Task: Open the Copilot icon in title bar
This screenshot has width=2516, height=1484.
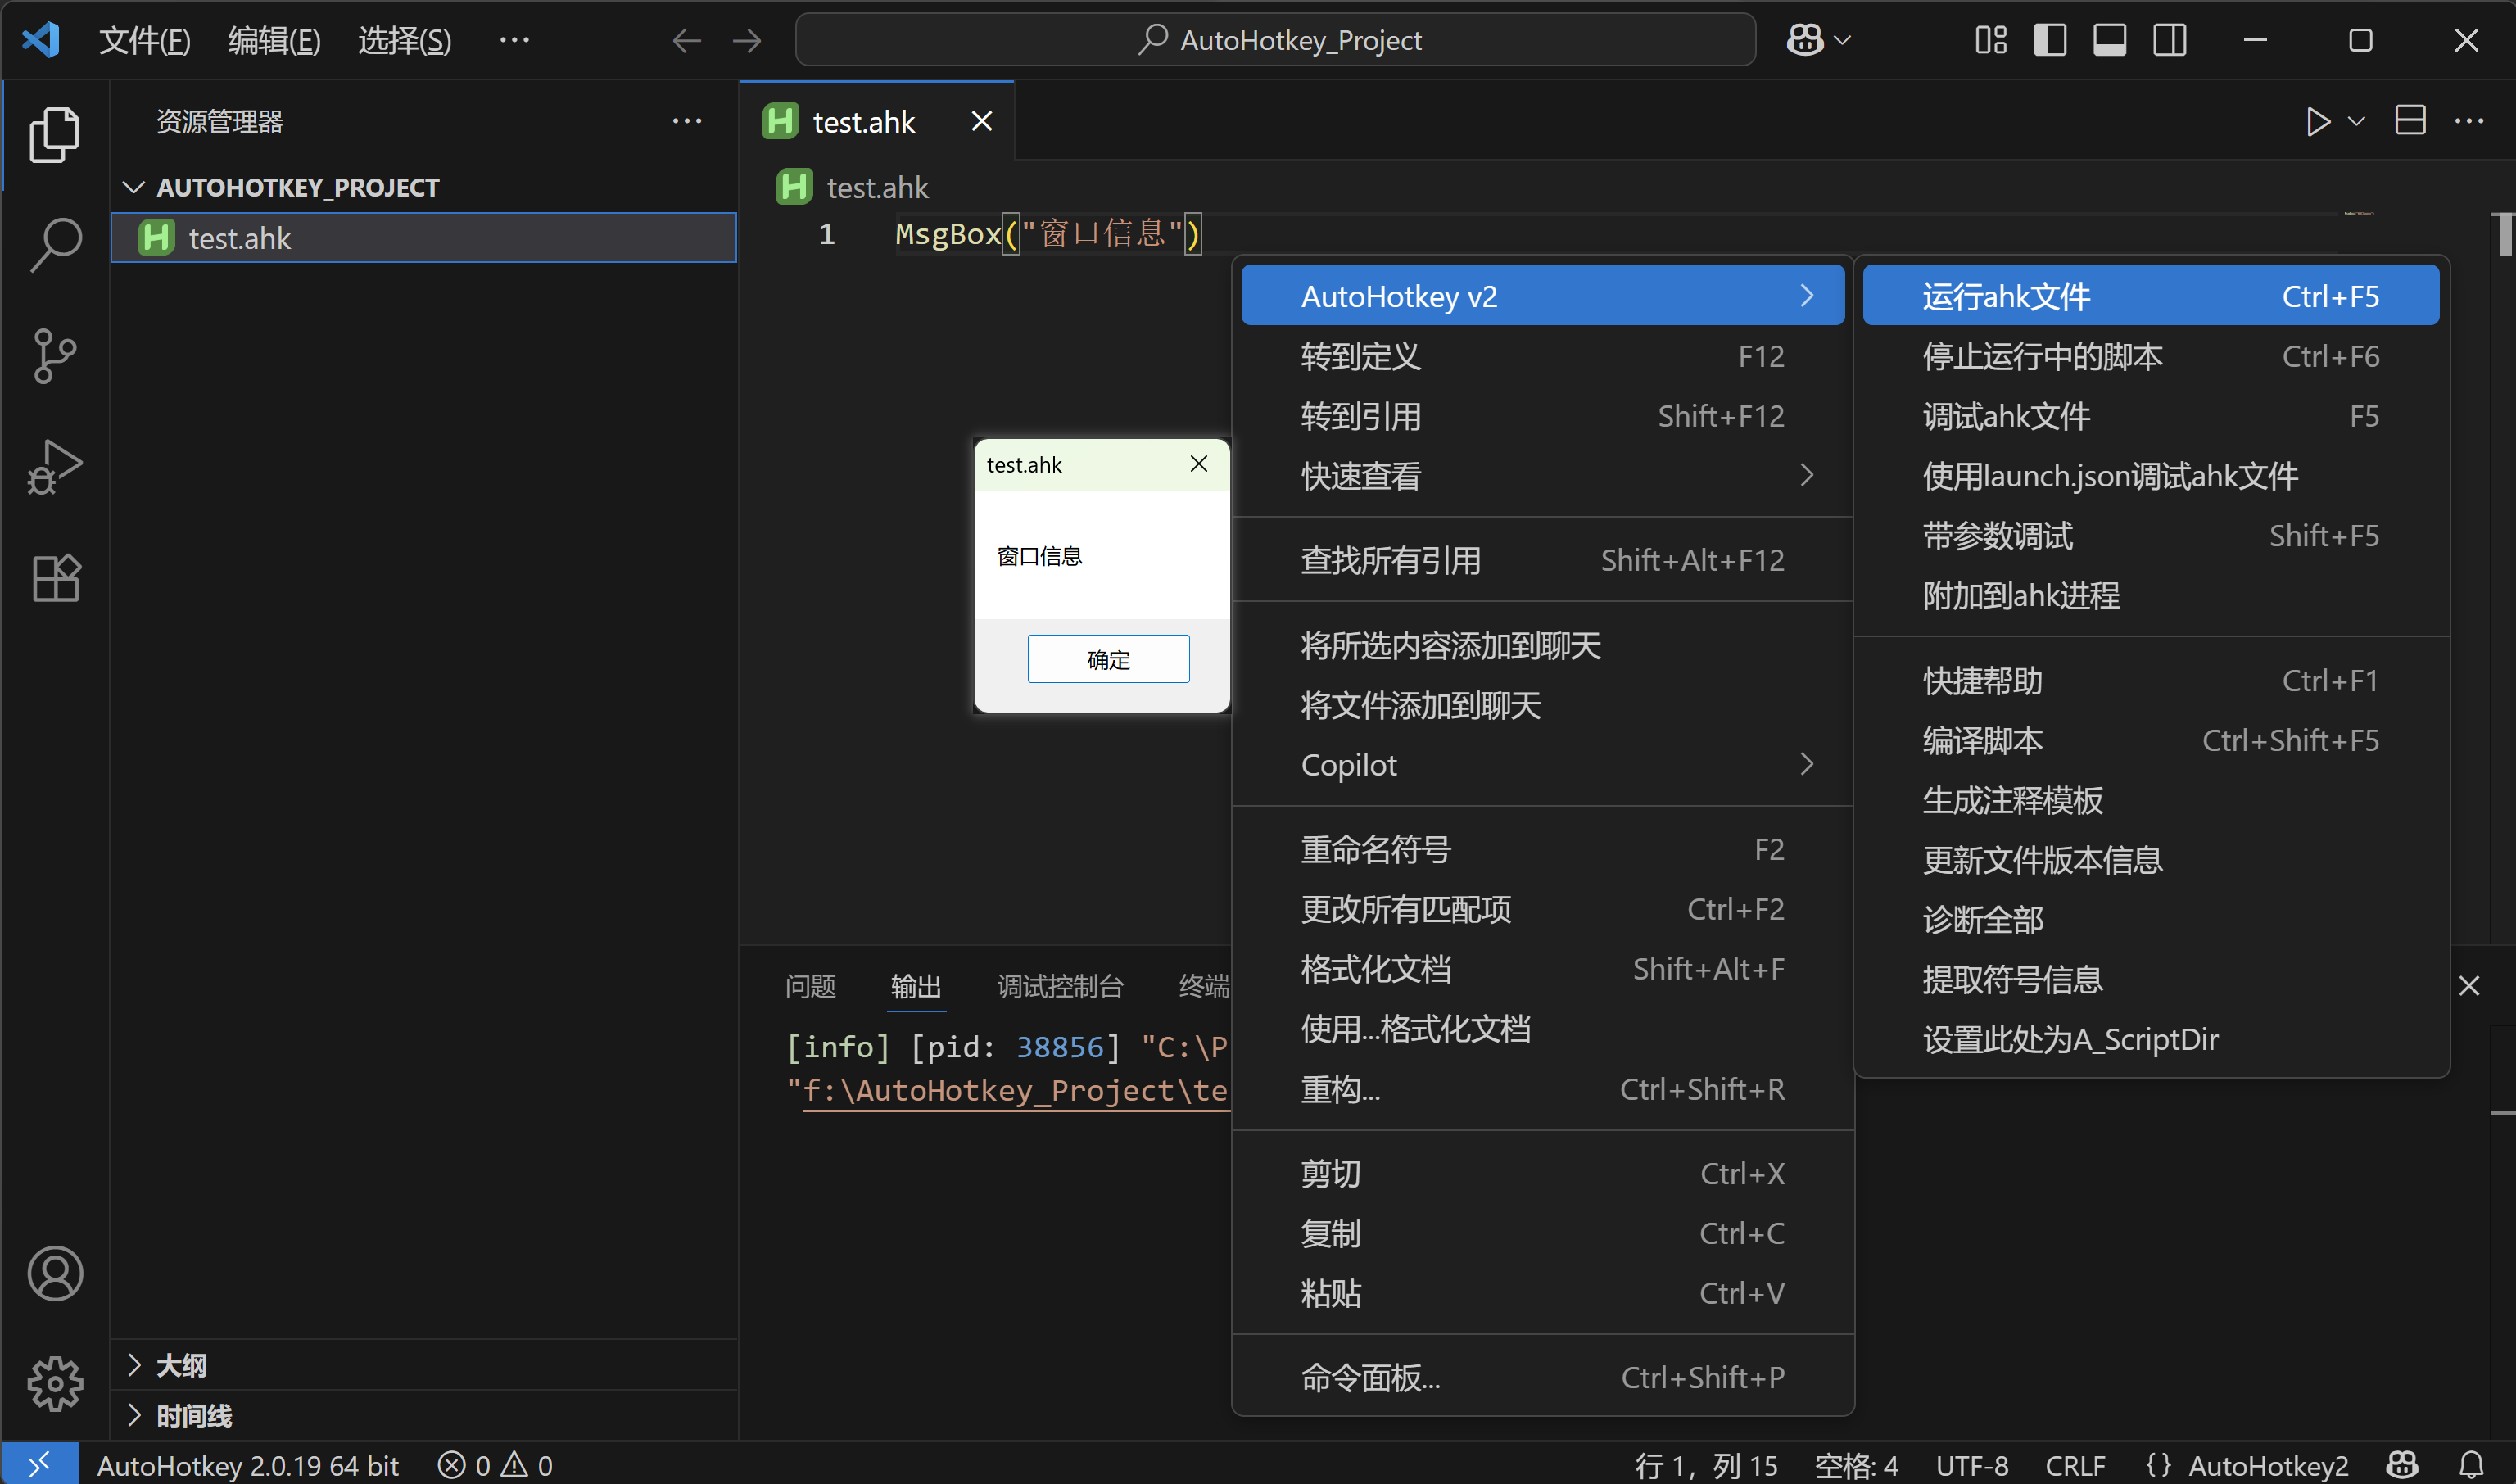Action: (x=1805, y=40)
